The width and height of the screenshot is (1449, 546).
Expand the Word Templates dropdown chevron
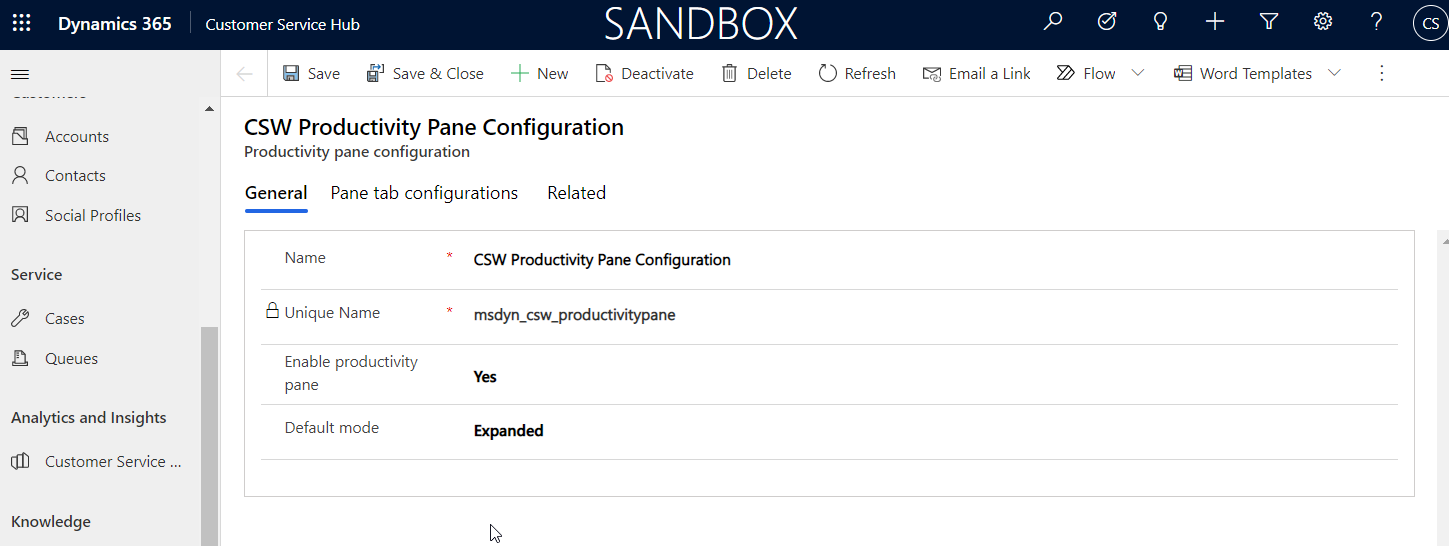(x=1334, y=73)
